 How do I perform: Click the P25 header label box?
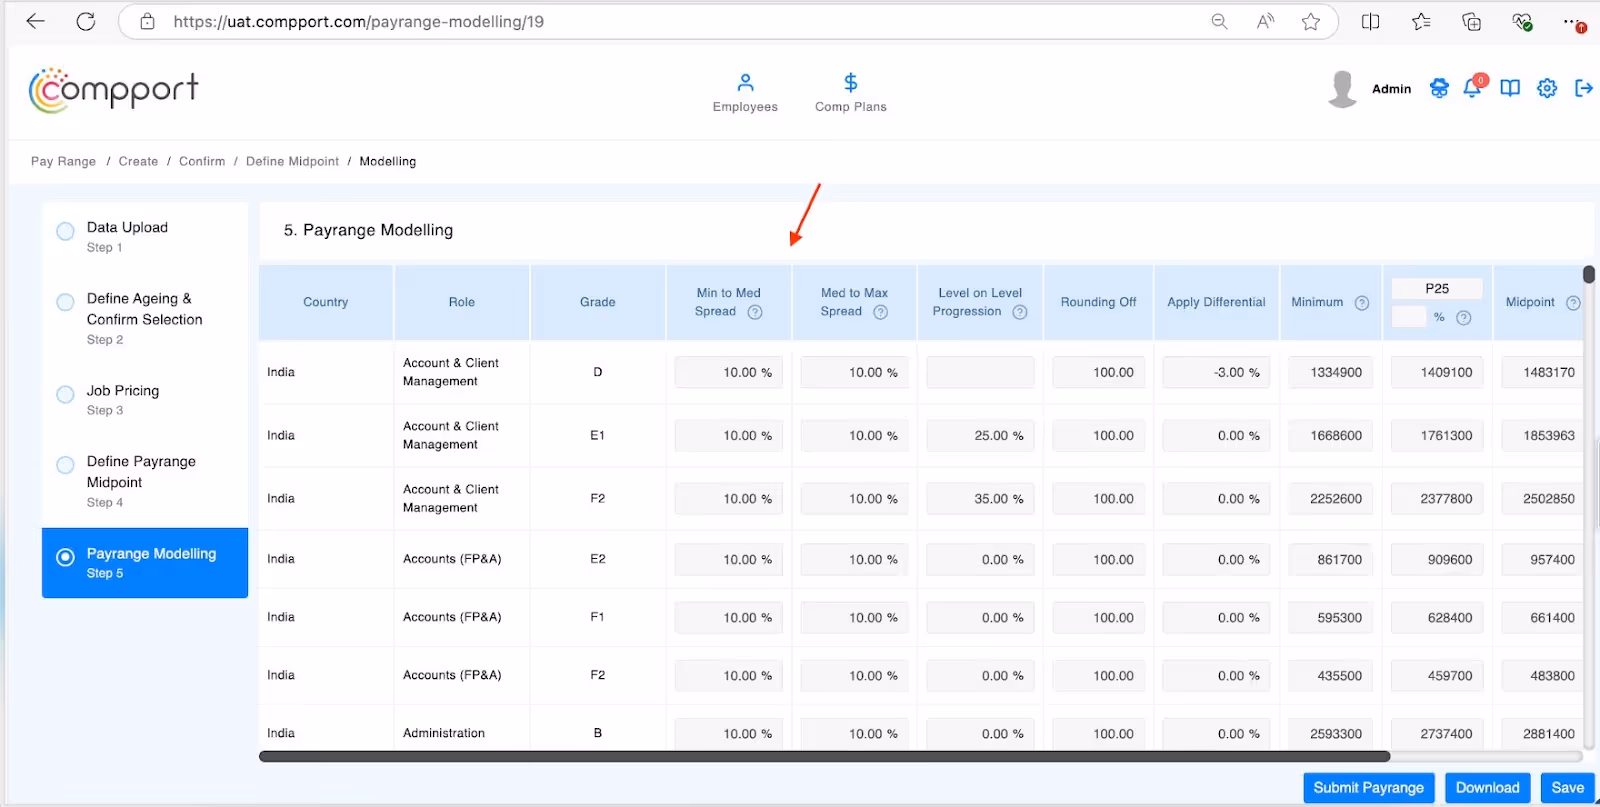click(x=1437, y=288)
